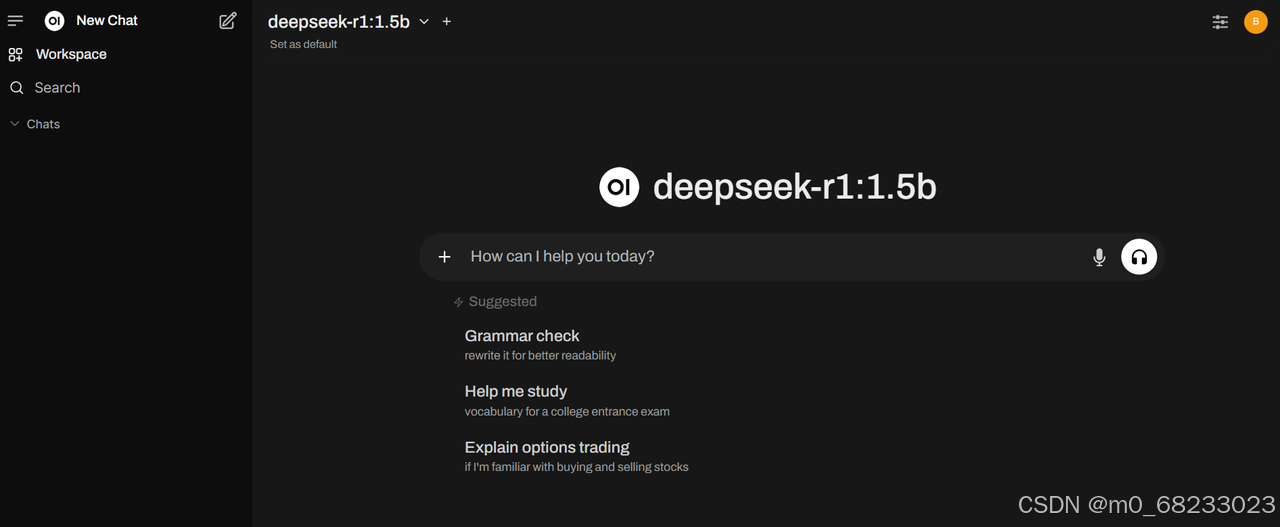Viewport: 1280px width, 527px height.
Task: Collapse the Chats section chevron
Action: point(14,124)
